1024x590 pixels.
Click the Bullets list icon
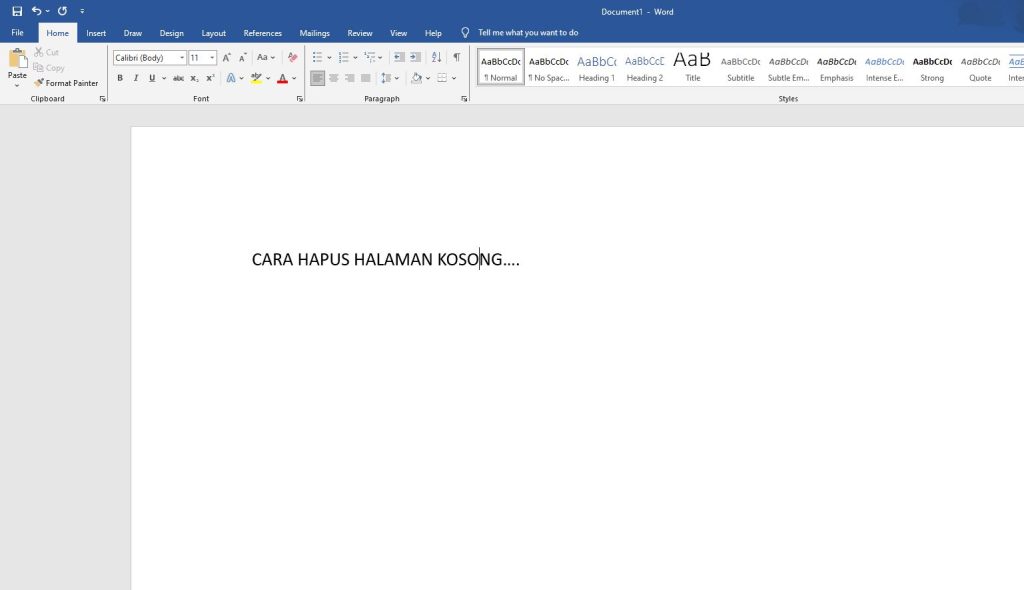tap(317, 57)
